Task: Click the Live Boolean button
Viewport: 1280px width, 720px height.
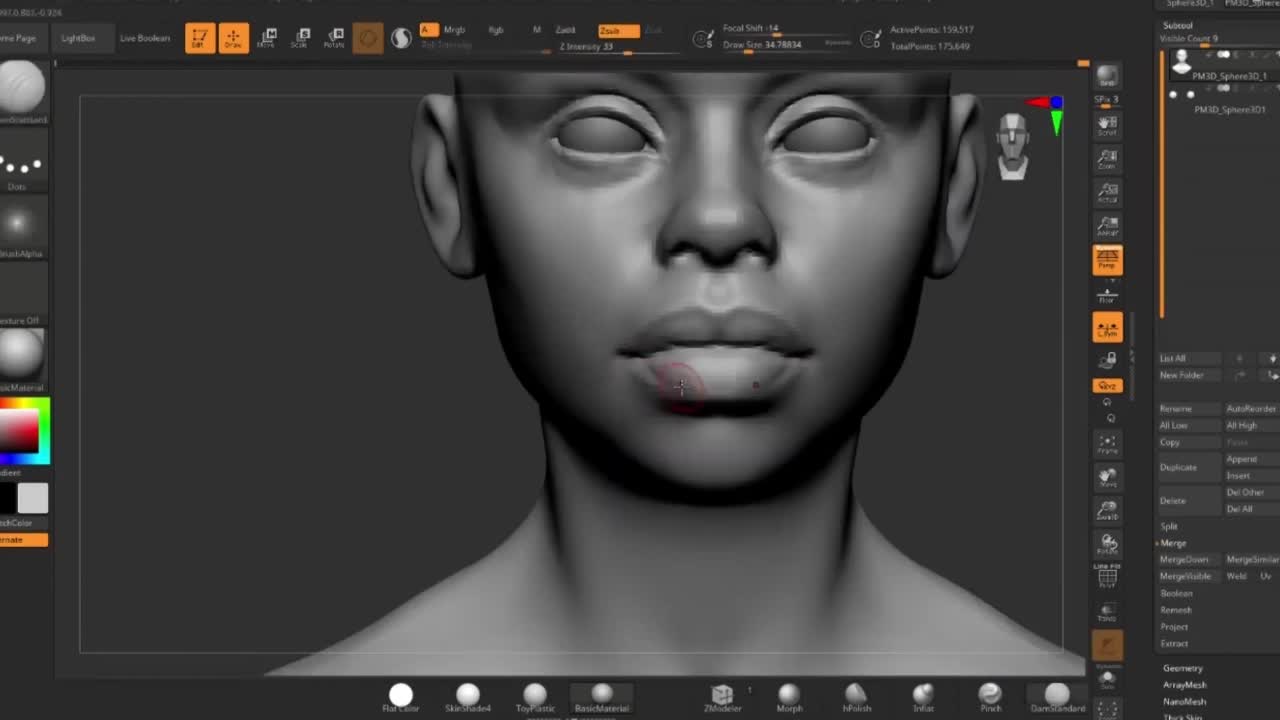Action: 145,38
